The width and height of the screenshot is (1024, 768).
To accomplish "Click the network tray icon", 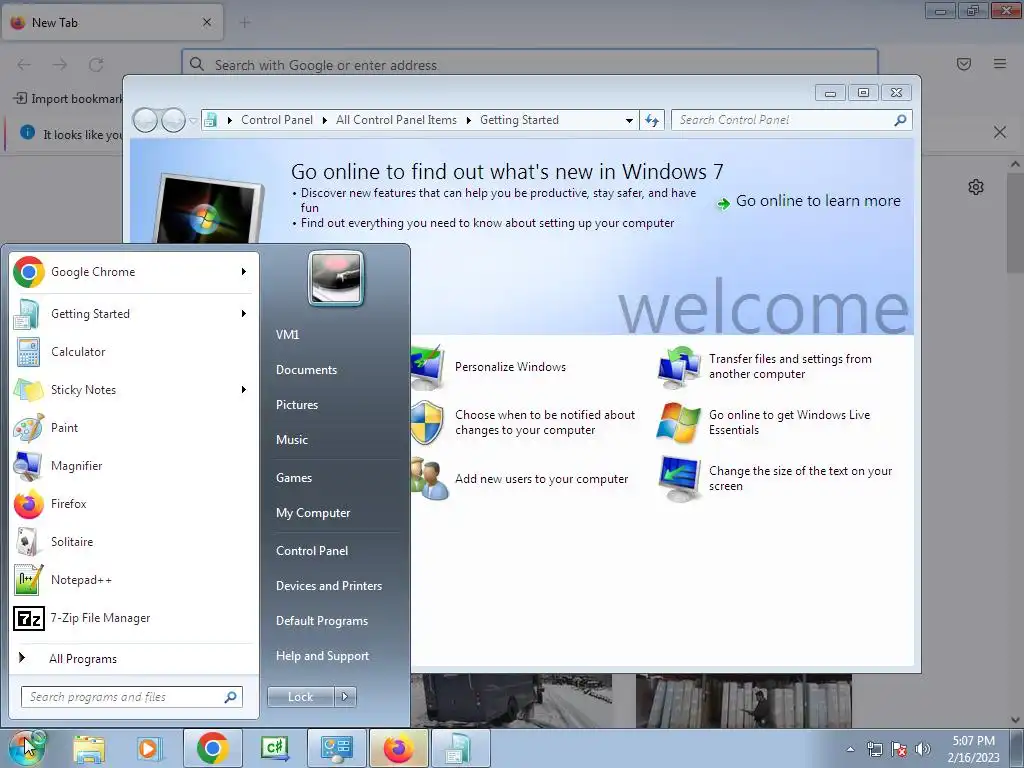I will (x=874, y=749).
